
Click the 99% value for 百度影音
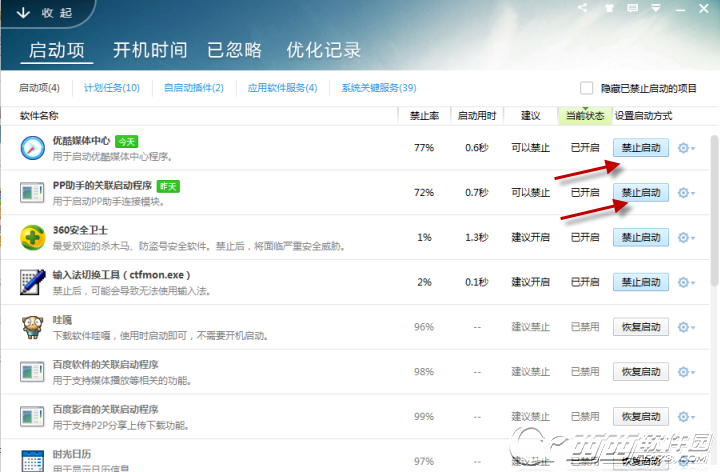click(x=424, y=416)
